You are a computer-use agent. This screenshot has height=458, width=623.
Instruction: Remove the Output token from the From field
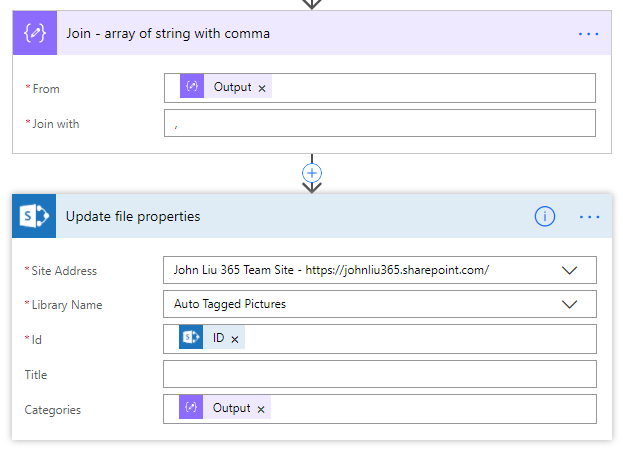[262, 88]
